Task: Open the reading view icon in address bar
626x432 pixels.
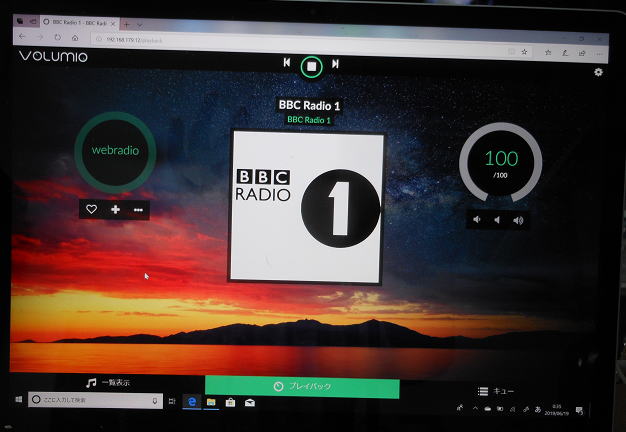Action: pos(511,52)
